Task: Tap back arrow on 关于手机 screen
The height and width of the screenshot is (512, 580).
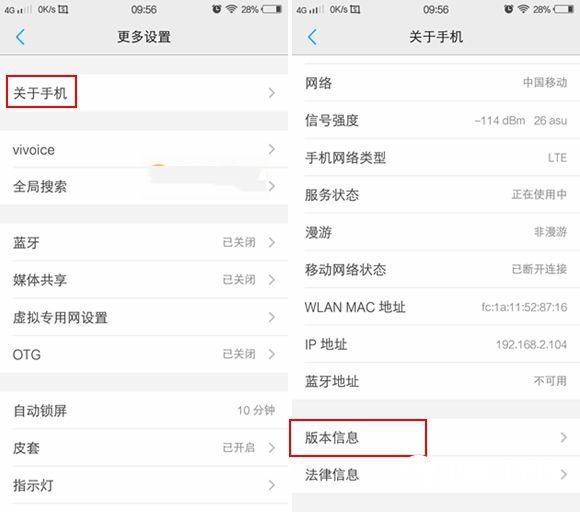Action: (x=312, y=37)
